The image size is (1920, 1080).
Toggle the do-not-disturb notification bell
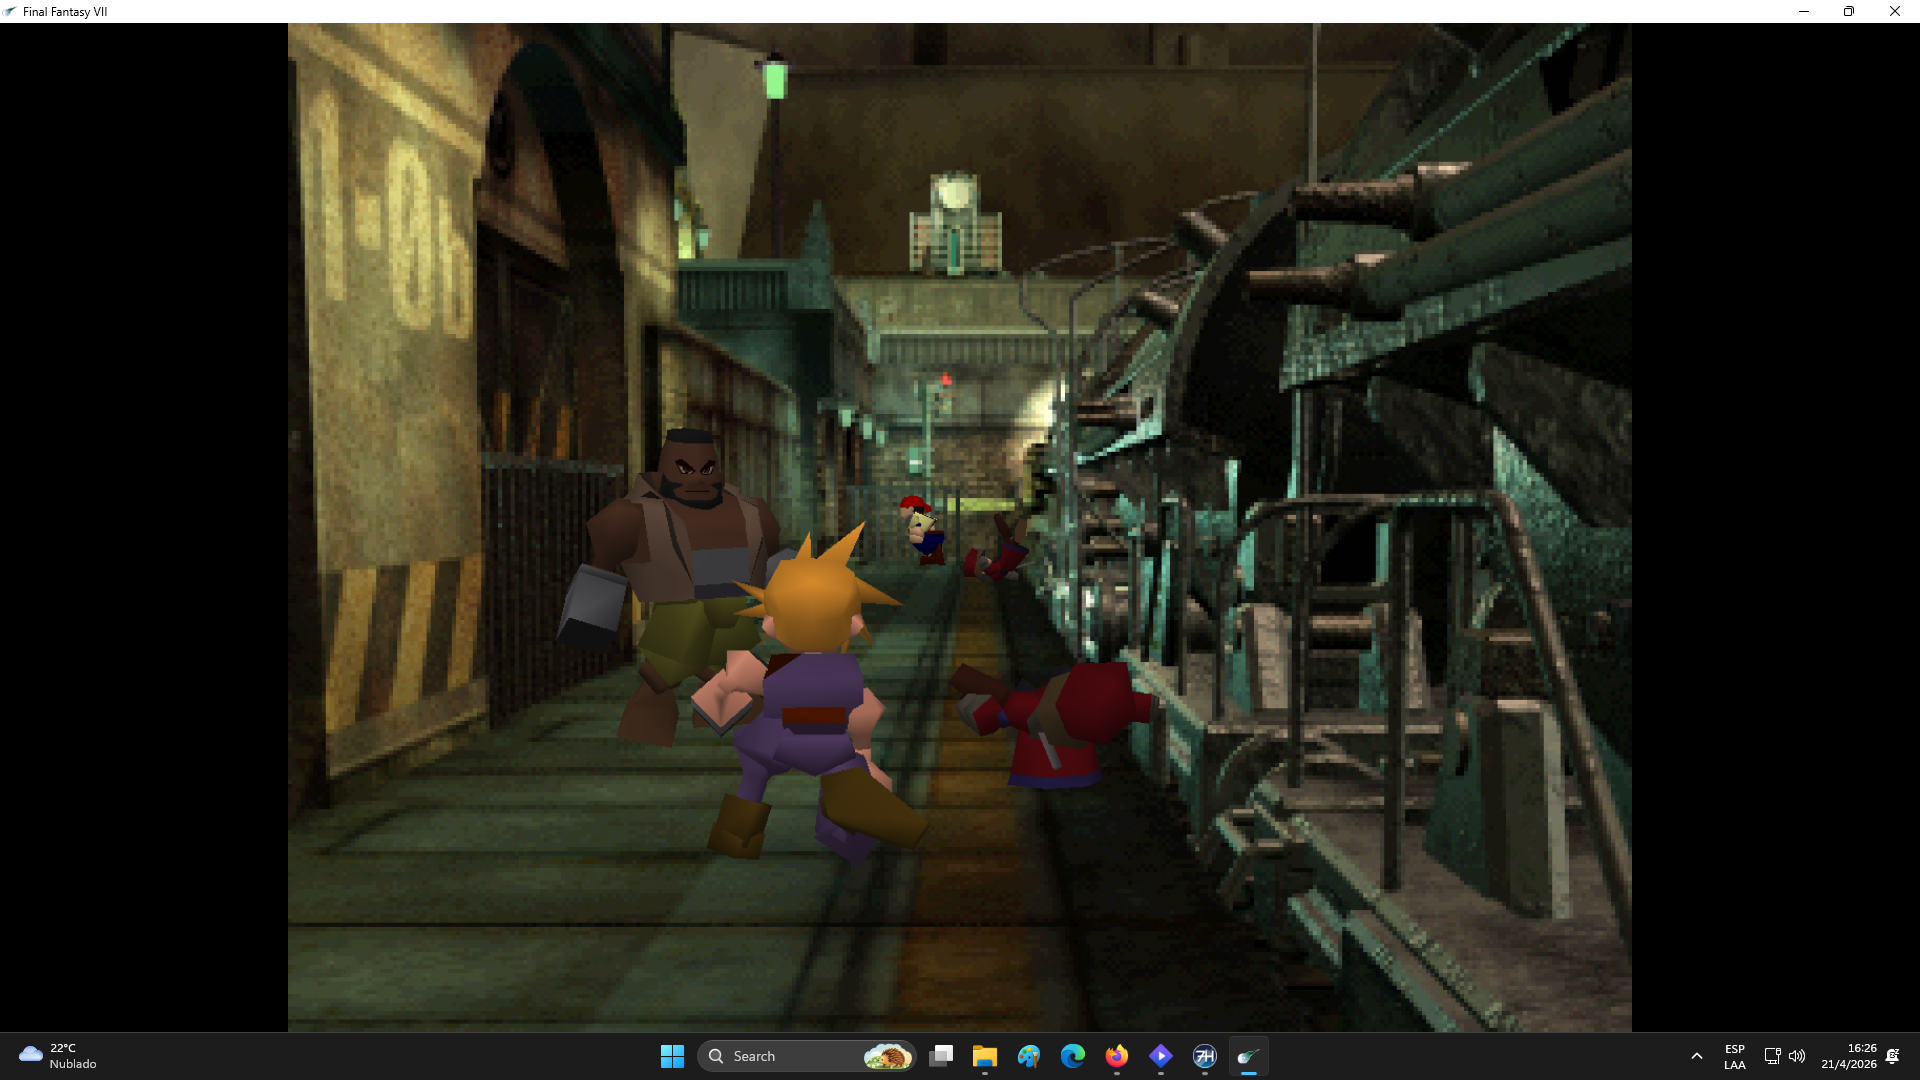(1892, 1056)
